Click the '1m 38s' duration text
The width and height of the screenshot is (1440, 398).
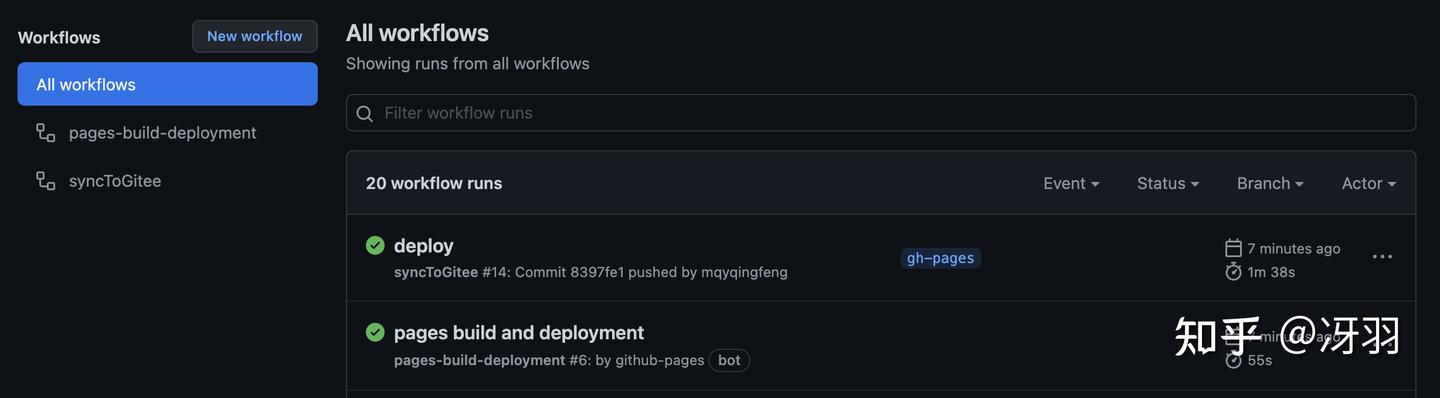pyautogui.click(x=1271, y=272)
